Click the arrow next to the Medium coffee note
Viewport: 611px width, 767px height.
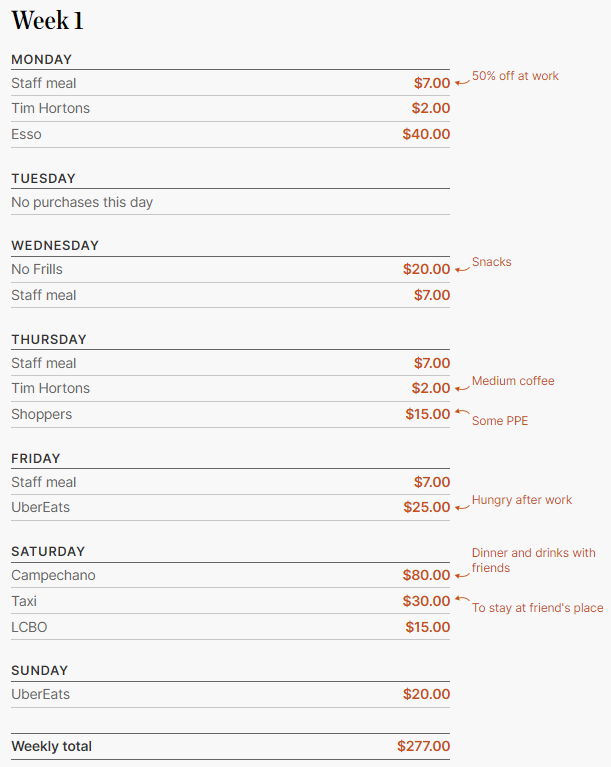pyautogui.click(x=461, y=386)
